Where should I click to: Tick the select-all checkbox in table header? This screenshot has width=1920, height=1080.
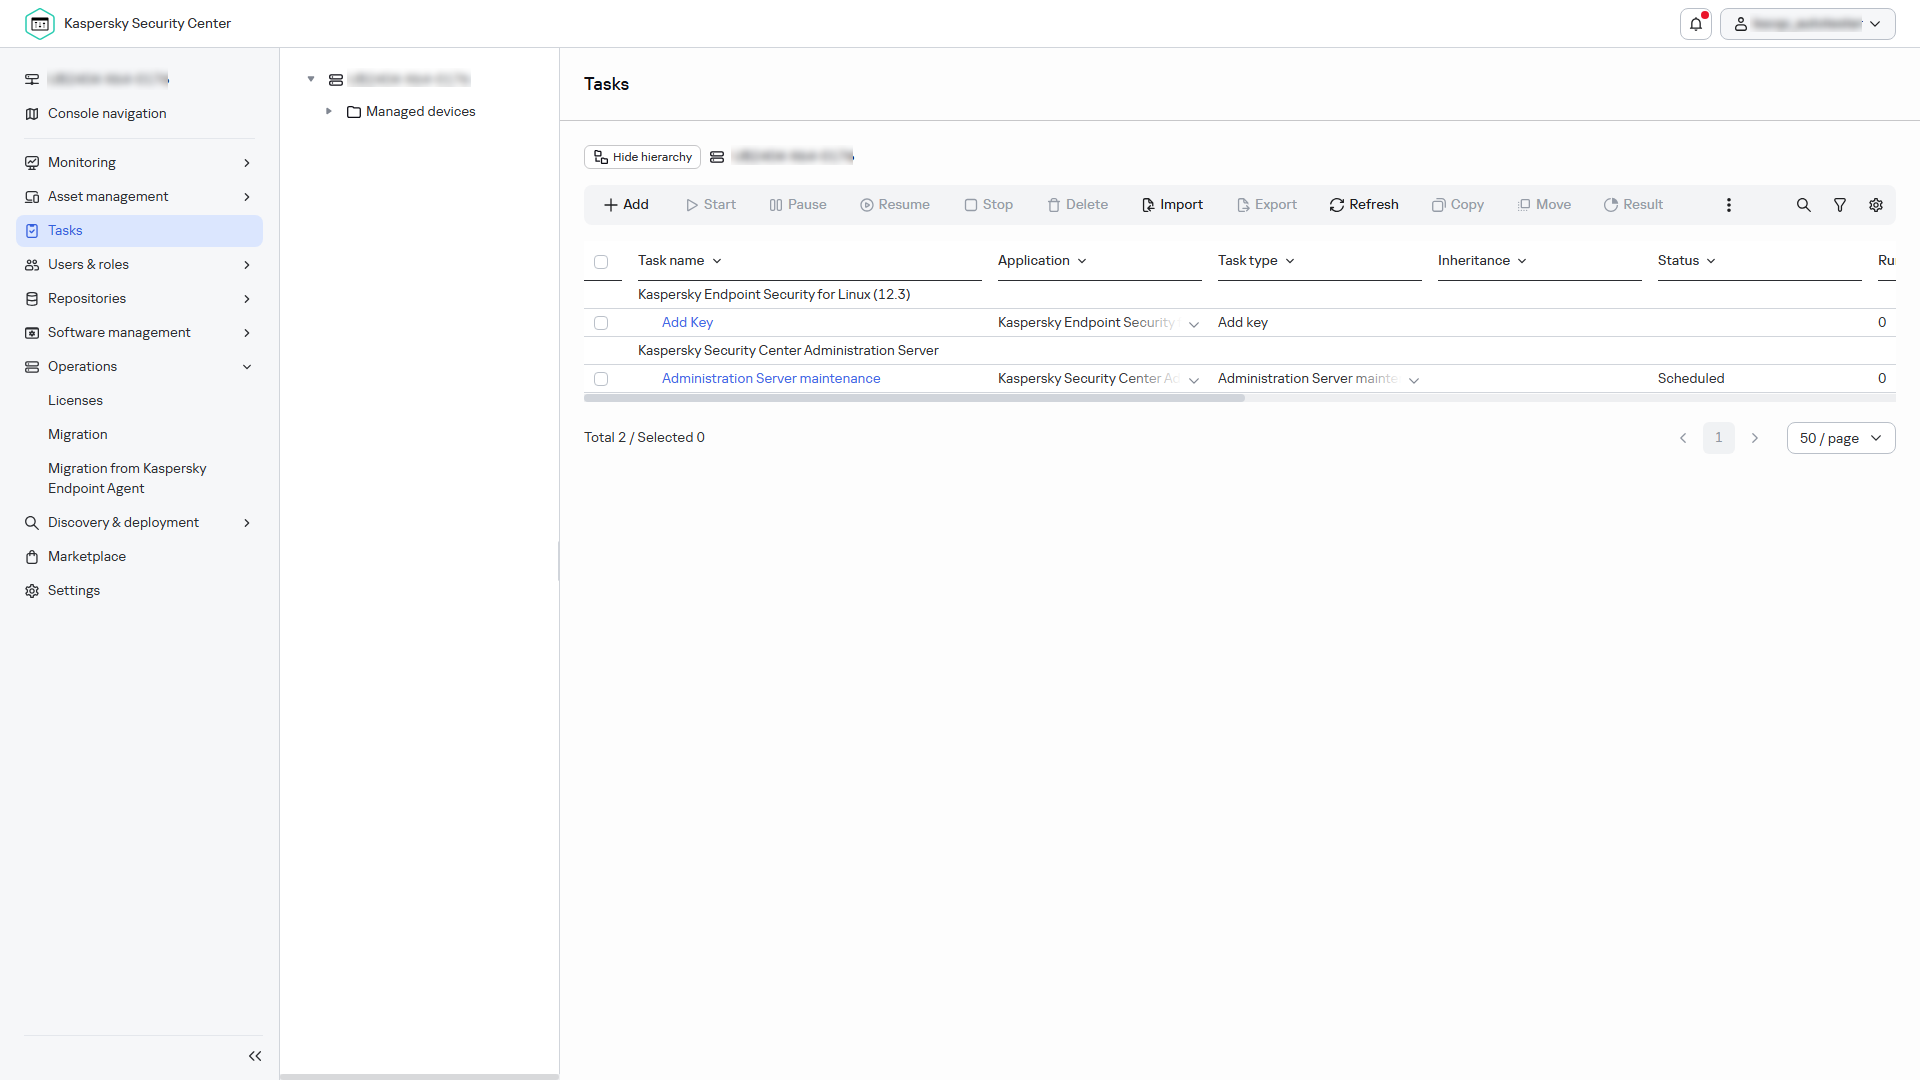(601, 262)
